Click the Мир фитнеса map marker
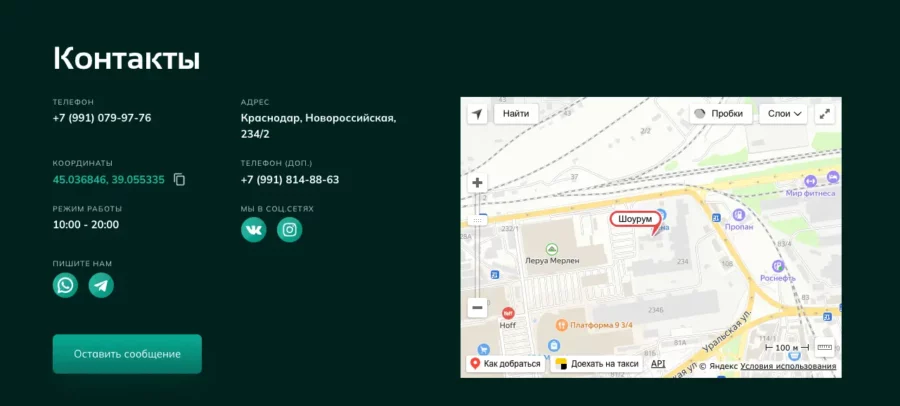Image resolution: width=900 pixels, height=406 pixels. [810, 181]
